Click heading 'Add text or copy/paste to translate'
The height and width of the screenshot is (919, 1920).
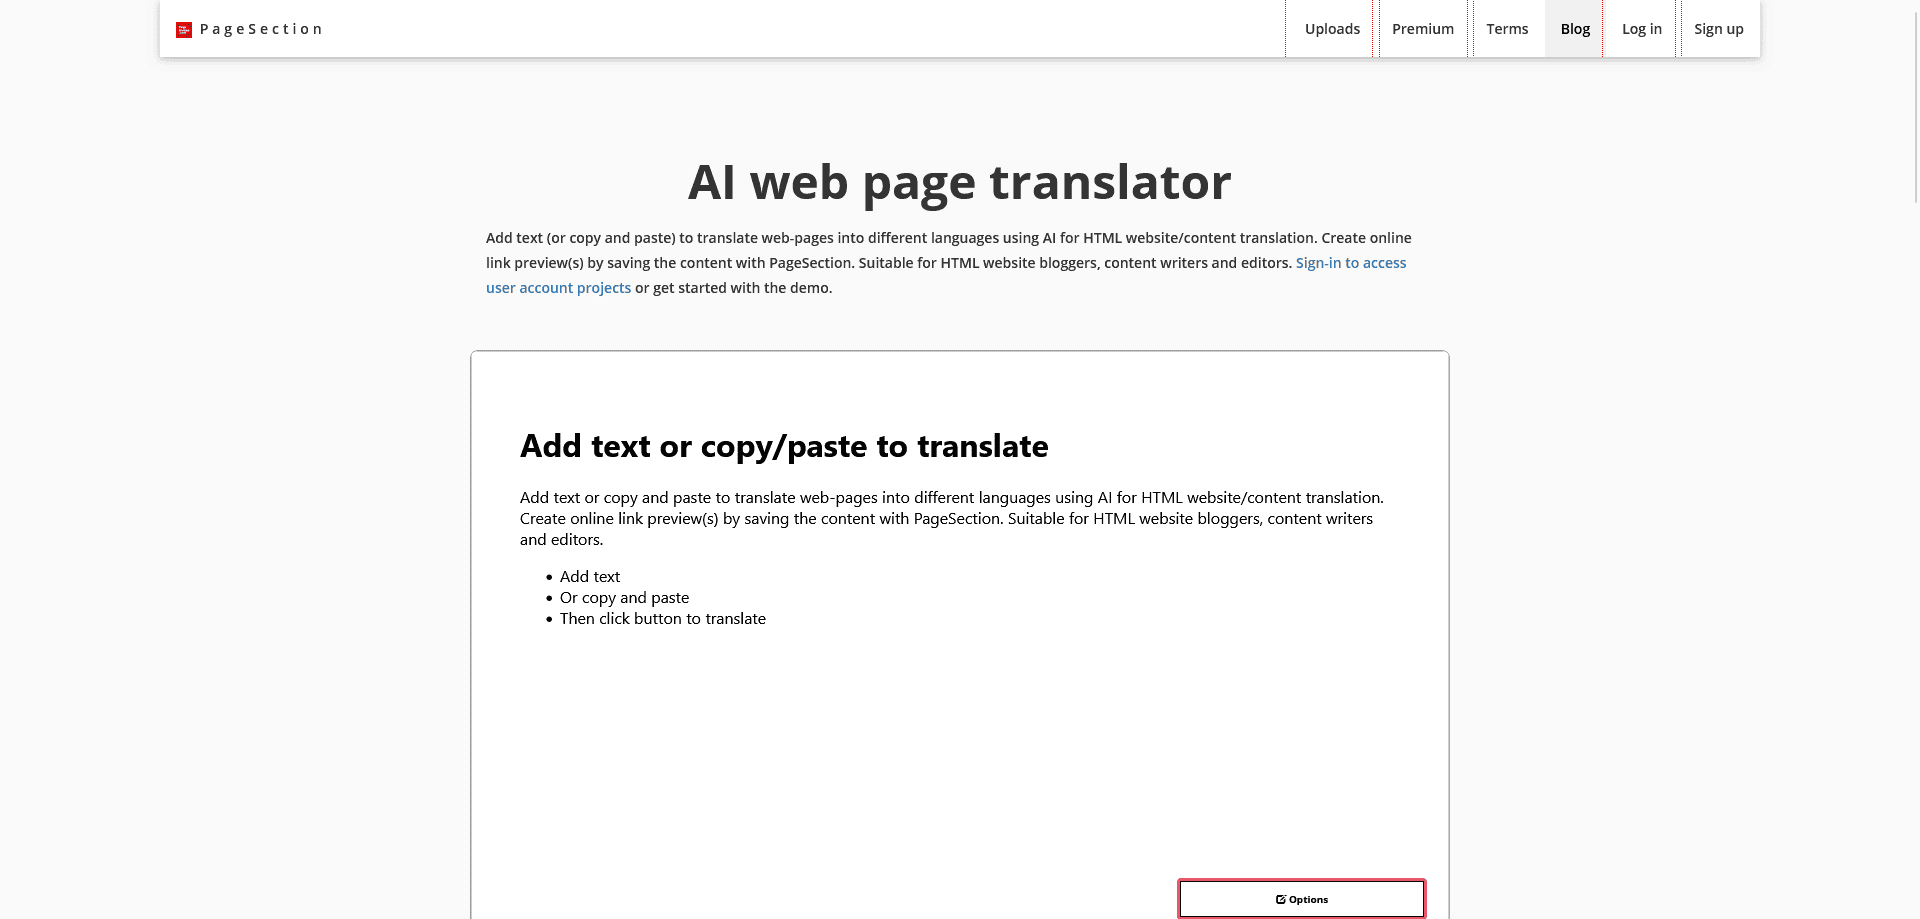click(784, 446)
